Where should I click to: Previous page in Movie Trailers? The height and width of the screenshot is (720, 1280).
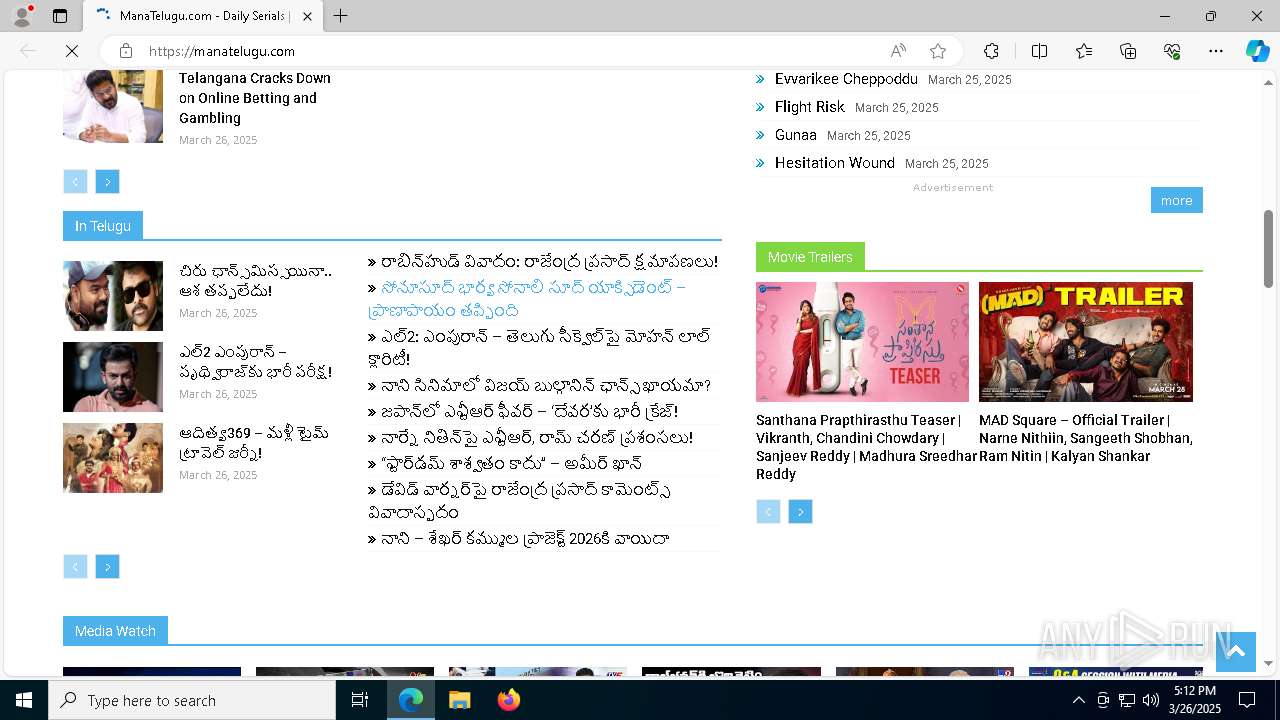768,512
